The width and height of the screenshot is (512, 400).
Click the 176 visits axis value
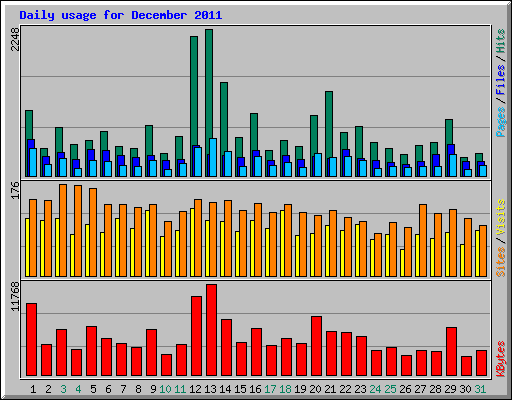(15, 190)
